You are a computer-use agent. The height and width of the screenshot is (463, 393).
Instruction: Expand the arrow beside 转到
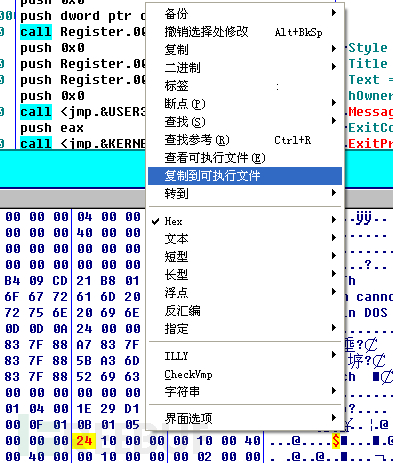click(x=334, y=193)
